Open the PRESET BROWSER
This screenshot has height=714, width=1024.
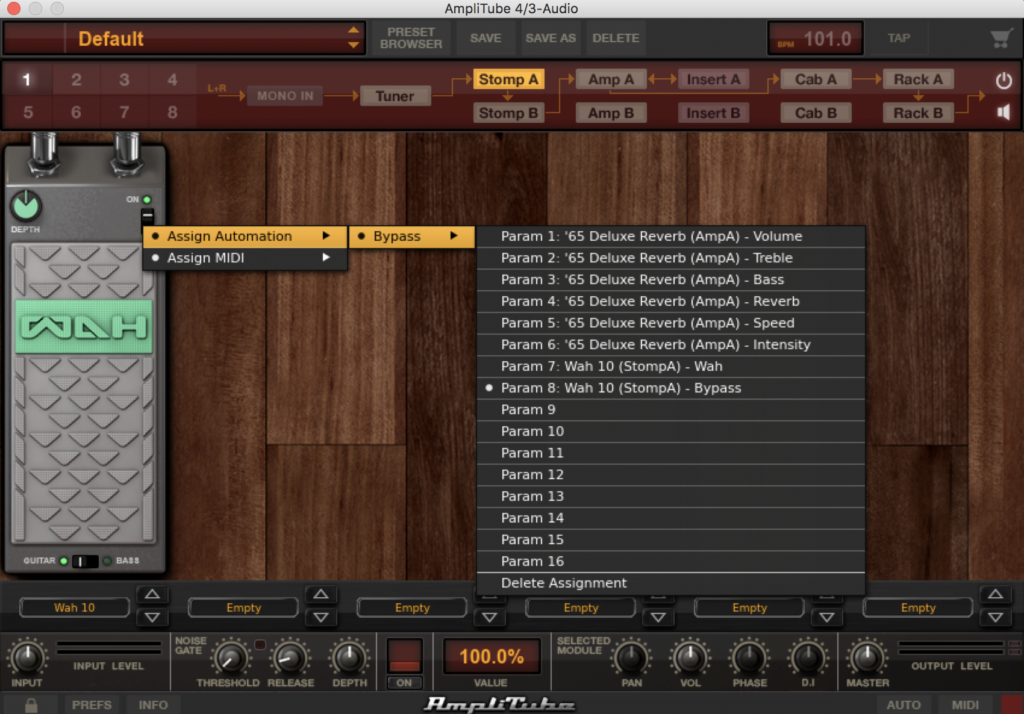point(411,38)
